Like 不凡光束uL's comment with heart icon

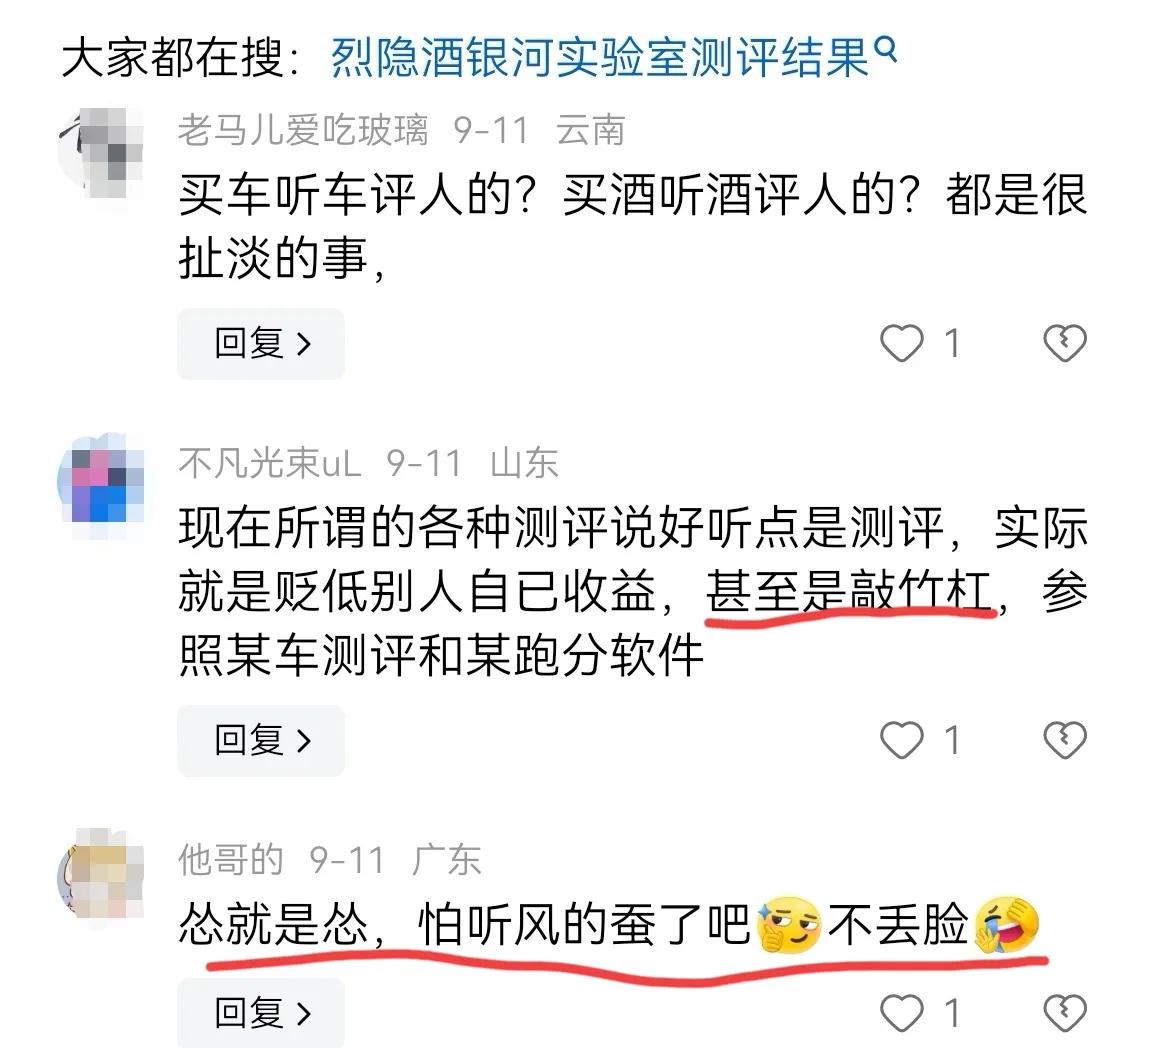901,740
